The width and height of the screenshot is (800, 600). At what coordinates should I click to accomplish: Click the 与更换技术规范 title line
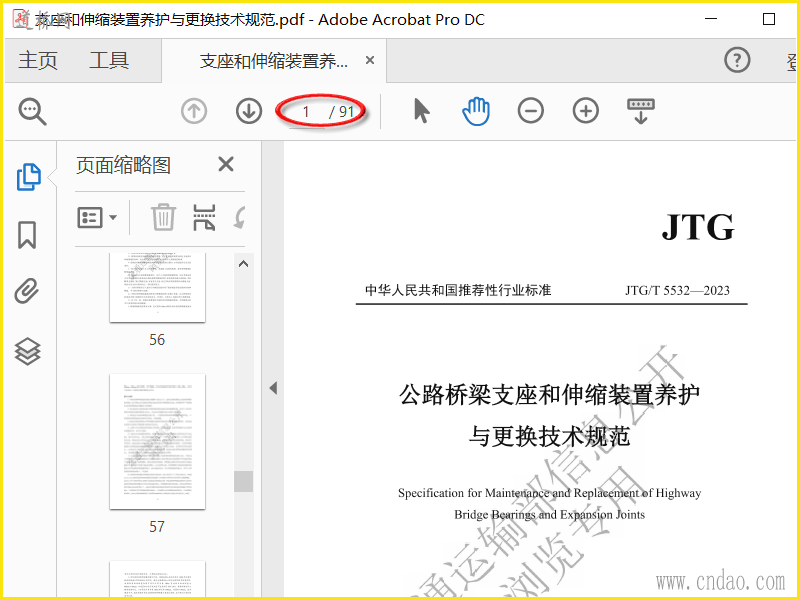pyautogui.click(x=549, y=436)
